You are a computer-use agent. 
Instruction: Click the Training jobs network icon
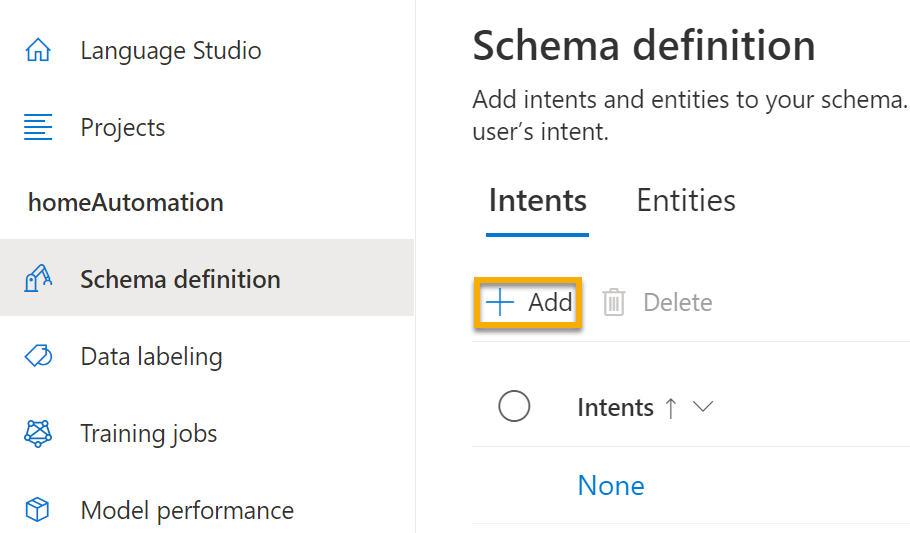tap(38, 434)
